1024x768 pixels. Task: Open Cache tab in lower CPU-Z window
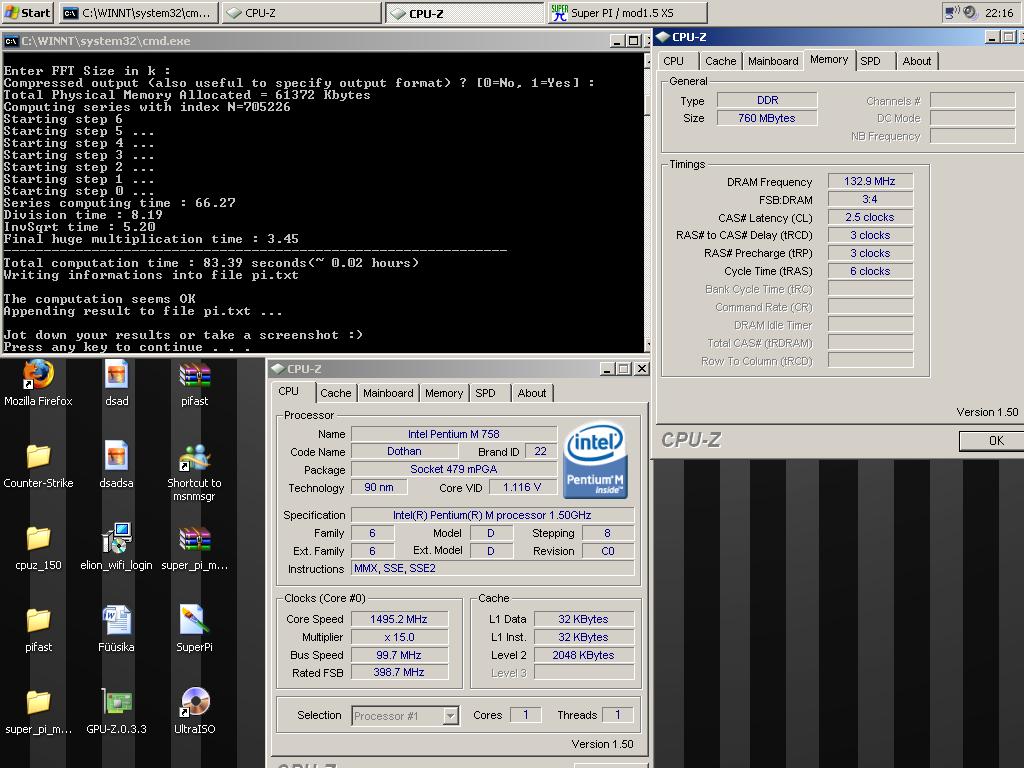(336, 393)
